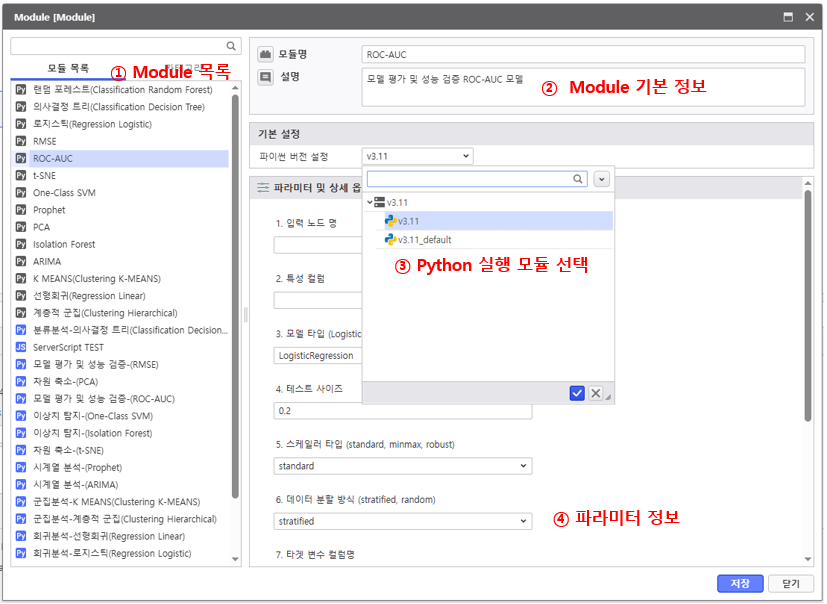Cancel popup using the gray X icon
Viewport: 827px width, 604px height.
click(596, 393)
